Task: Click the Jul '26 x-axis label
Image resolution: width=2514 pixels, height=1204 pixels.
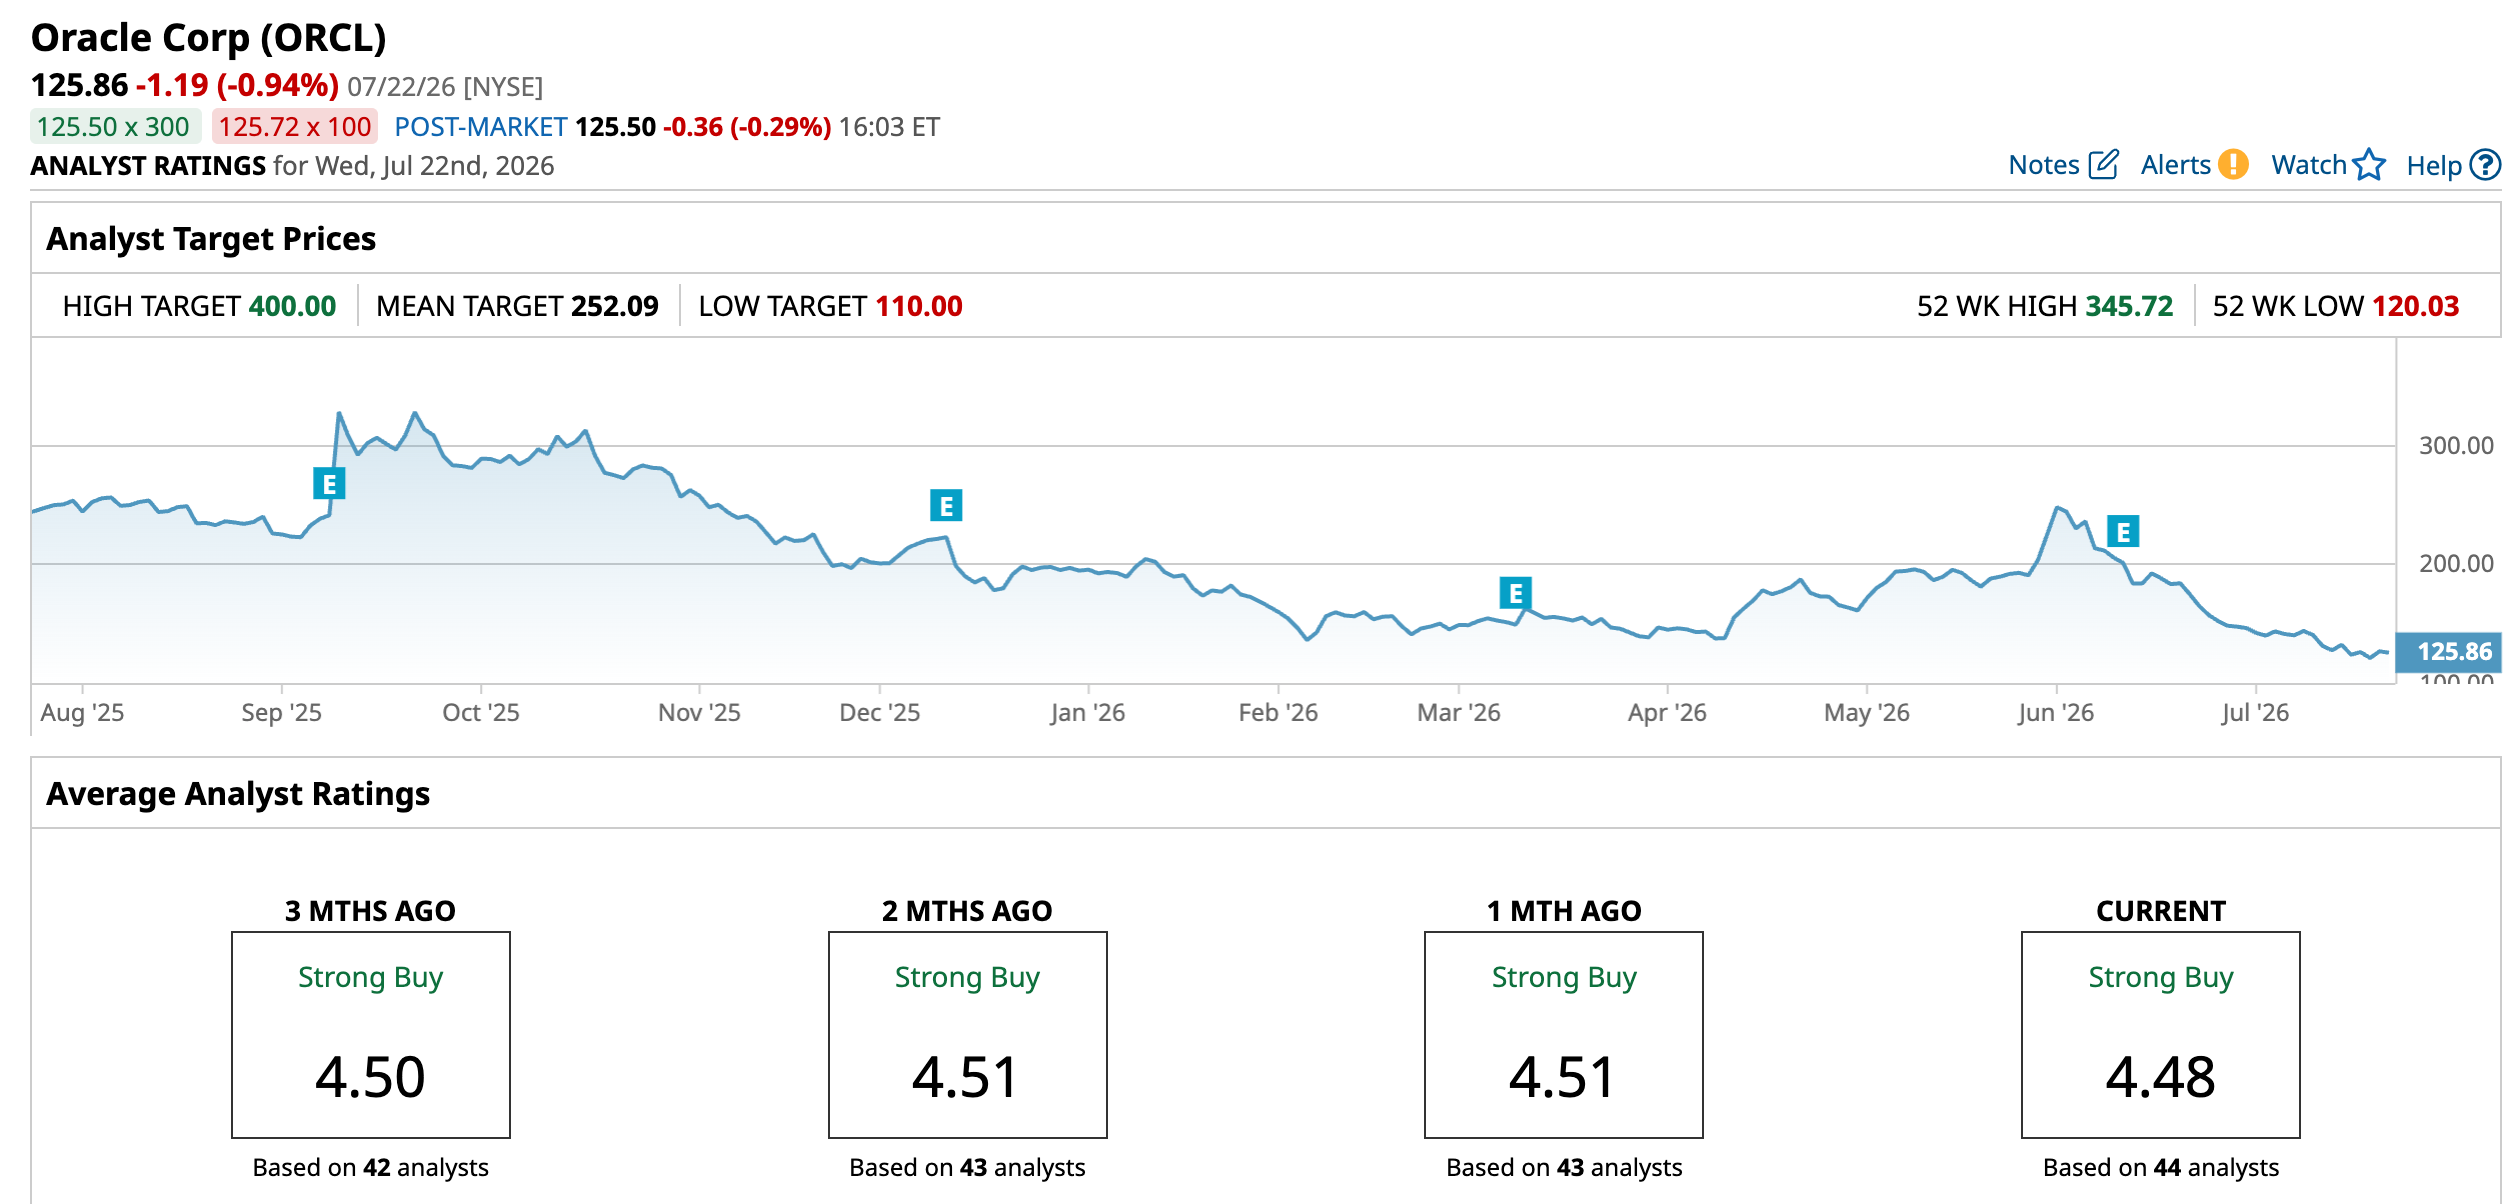Action: [2255, 713]
